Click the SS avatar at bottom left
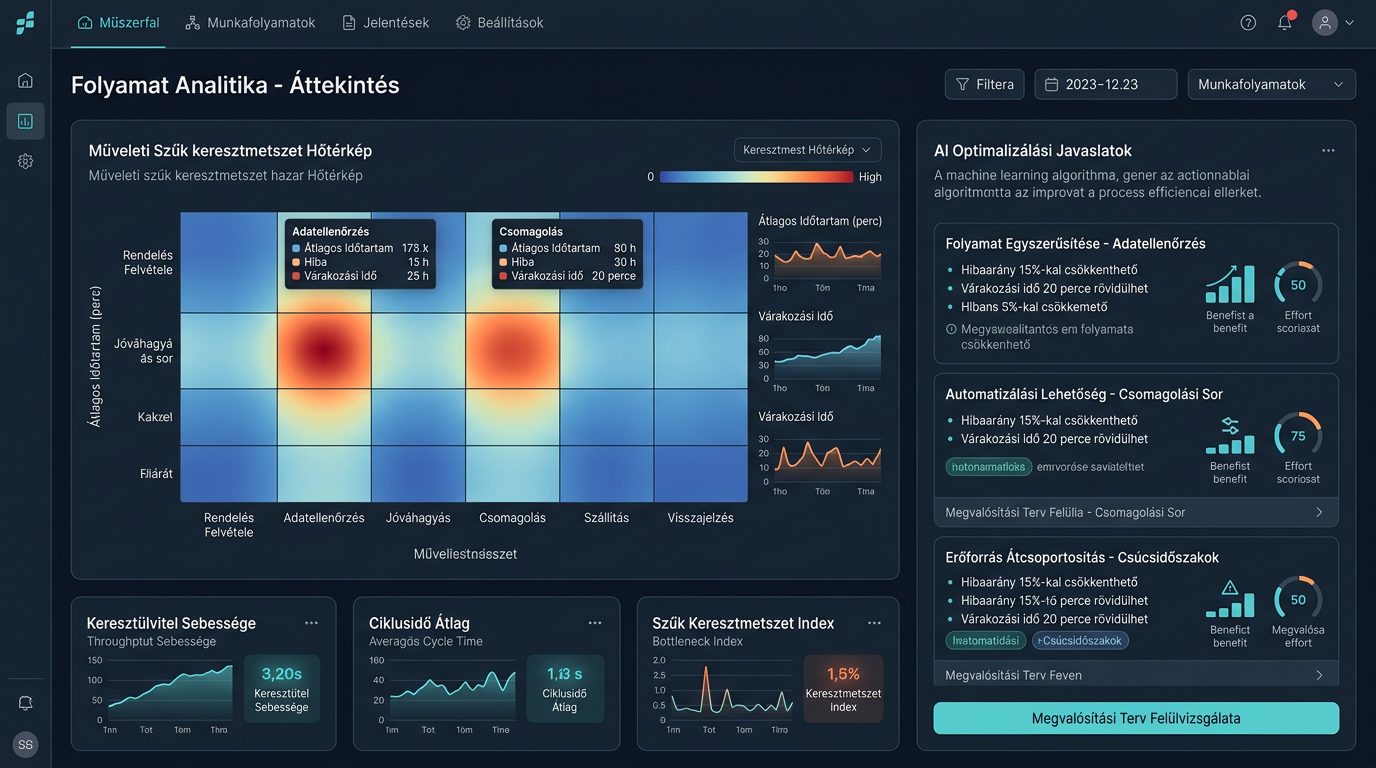 pyautogui.click(x=25, y=745)
